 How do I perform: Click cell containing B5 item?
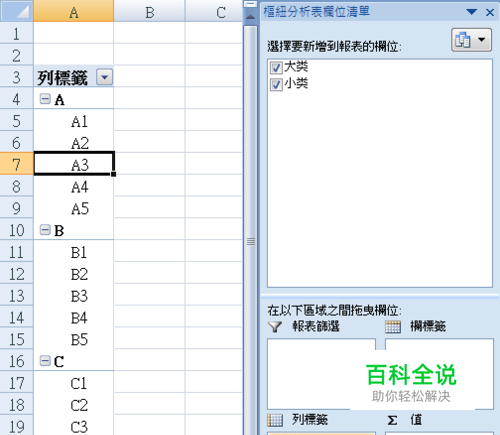[x=73, y=339]
